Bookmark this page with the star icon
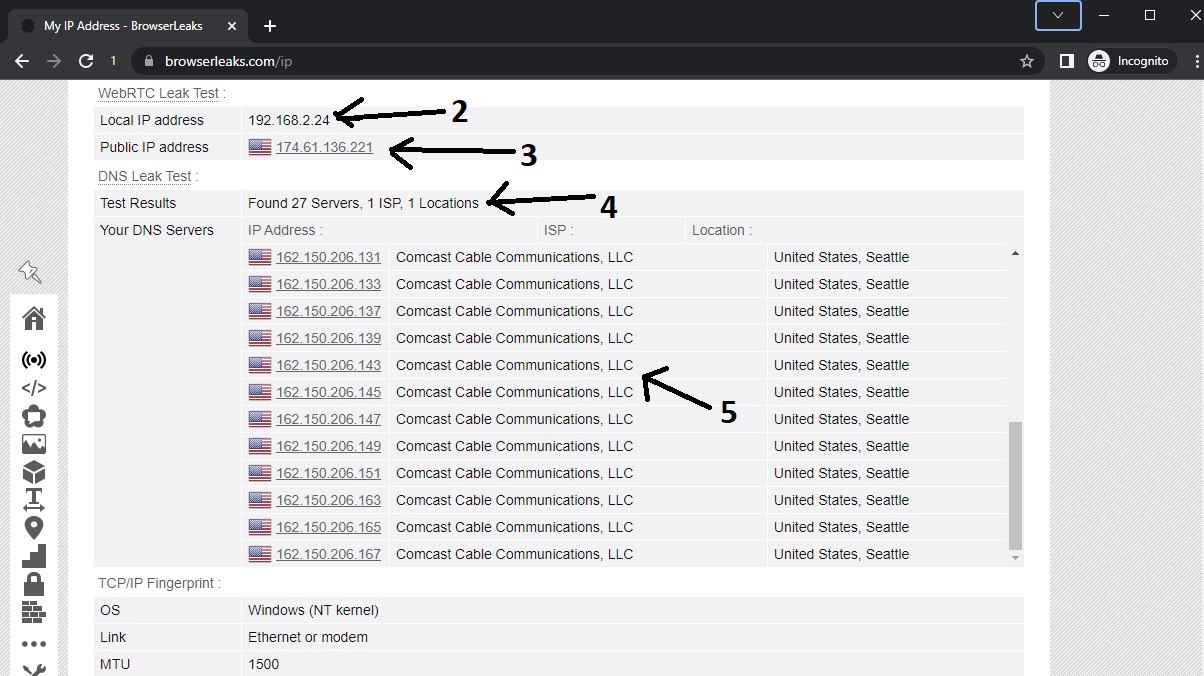Viewport: 1204px width, 676px height. (1027, 61)
